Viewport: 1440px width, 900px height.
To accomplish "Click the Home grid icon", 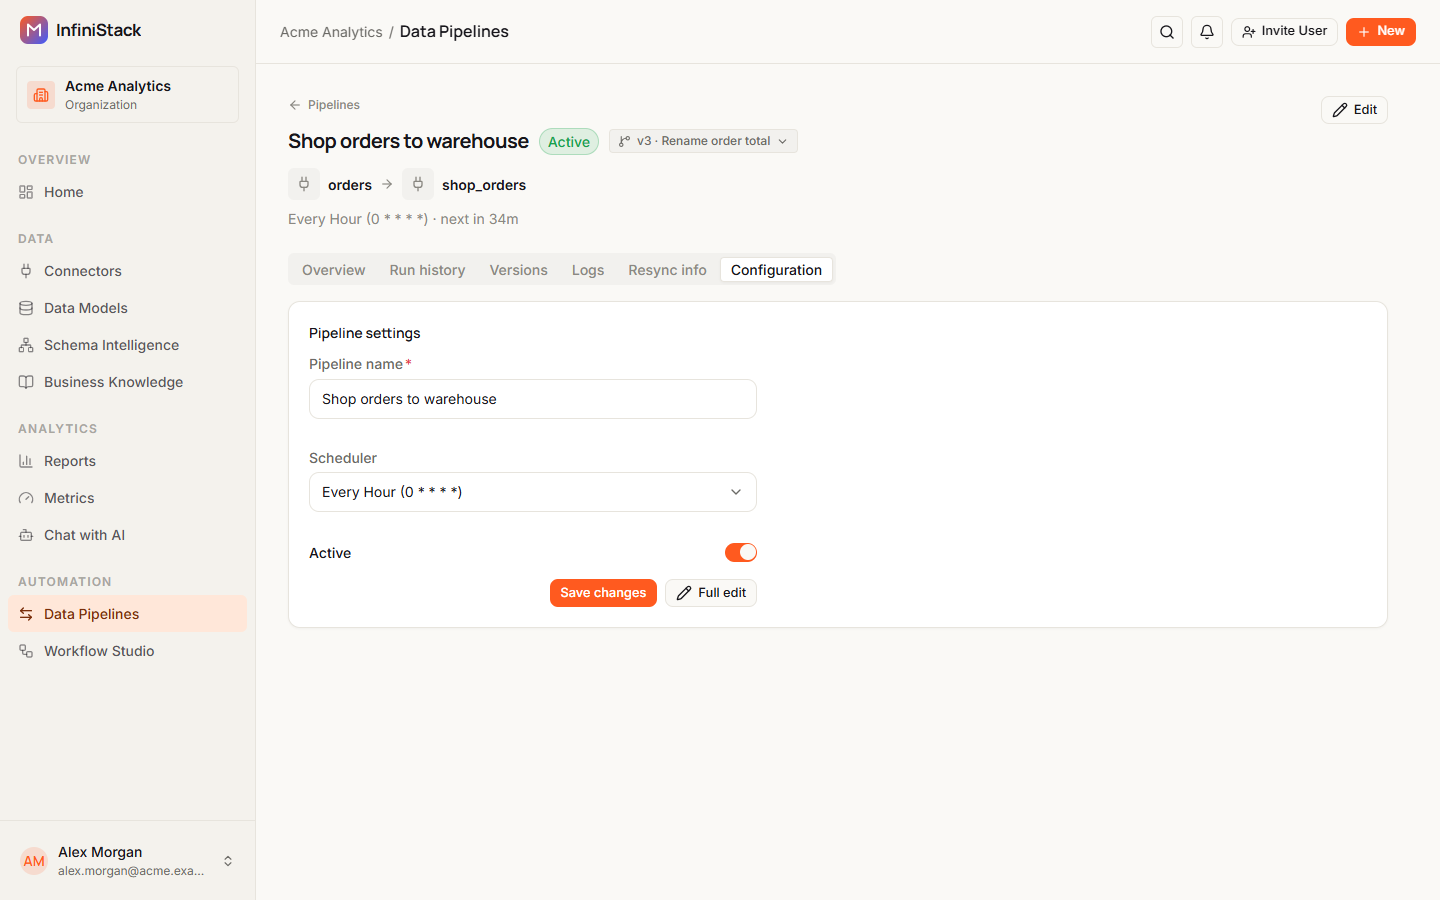I will (x=26, y=192).
